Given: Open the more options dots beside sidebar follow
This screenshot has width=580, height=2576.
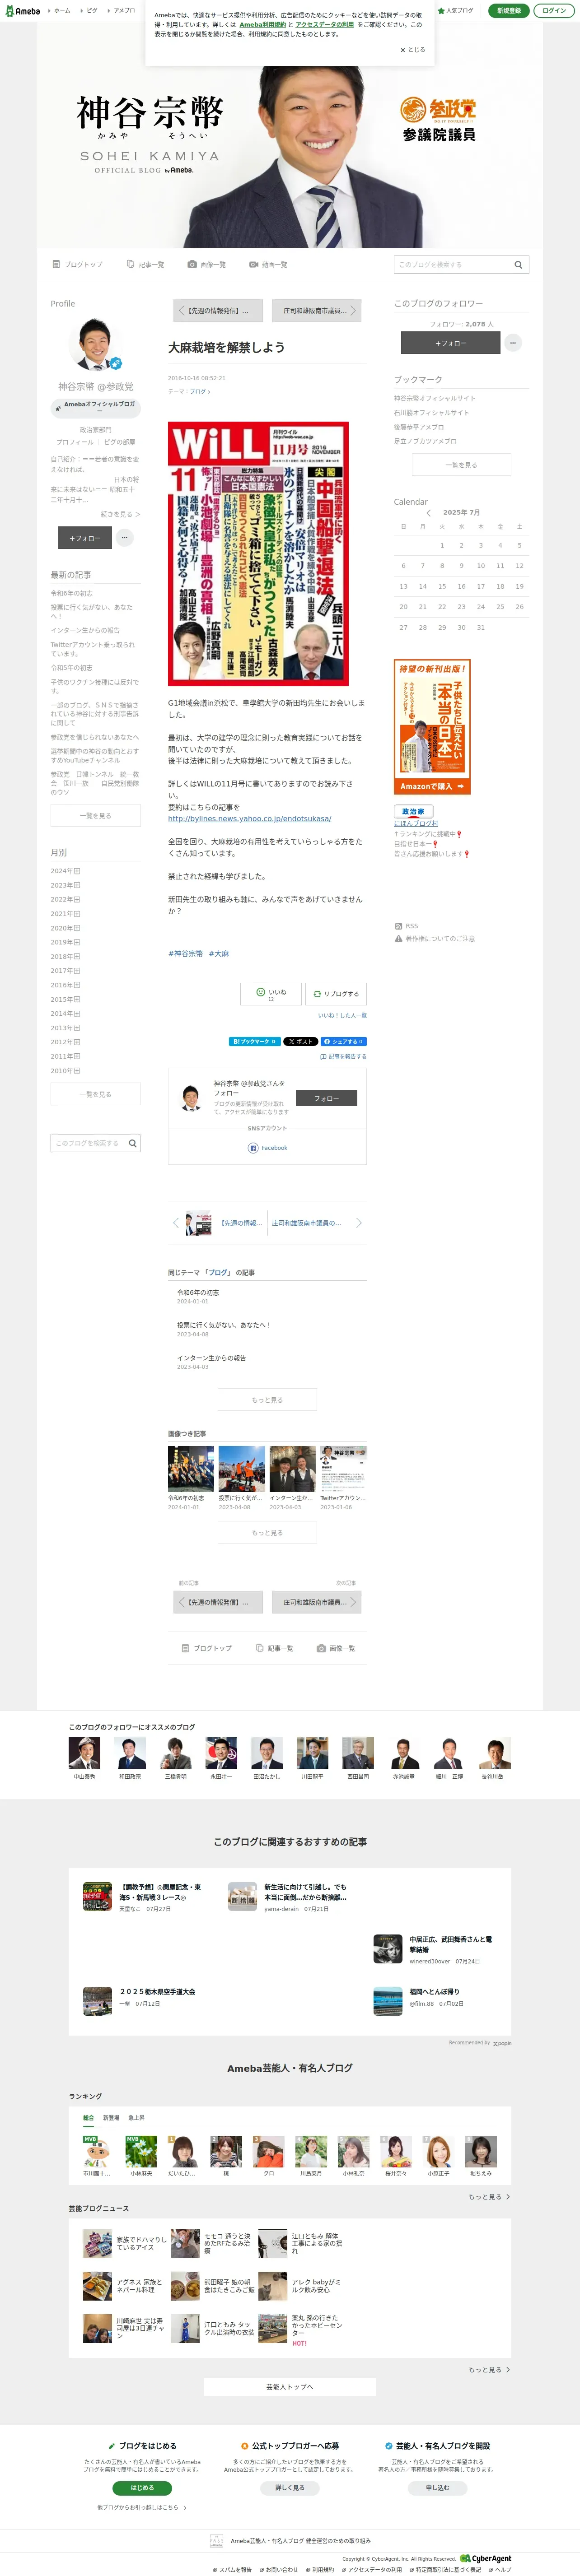Looking at the screenshot, I should [125, 538].
